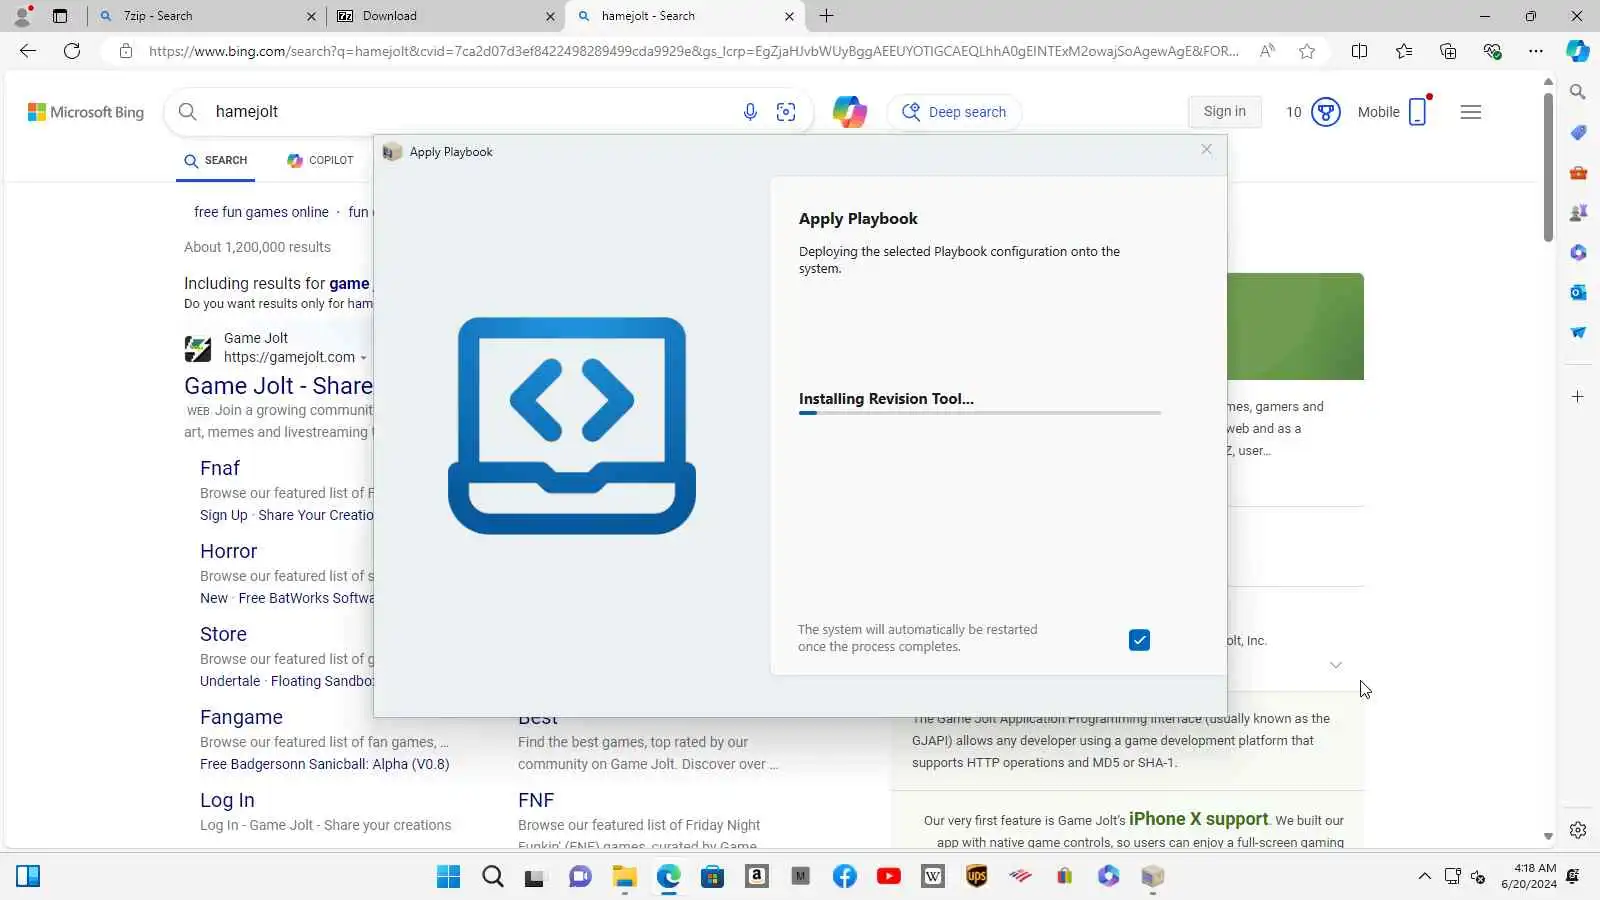Open Bing visual search camera icon
Image resolution: width=1600 pixels, height=900 pixels.
tap(786, 112)
